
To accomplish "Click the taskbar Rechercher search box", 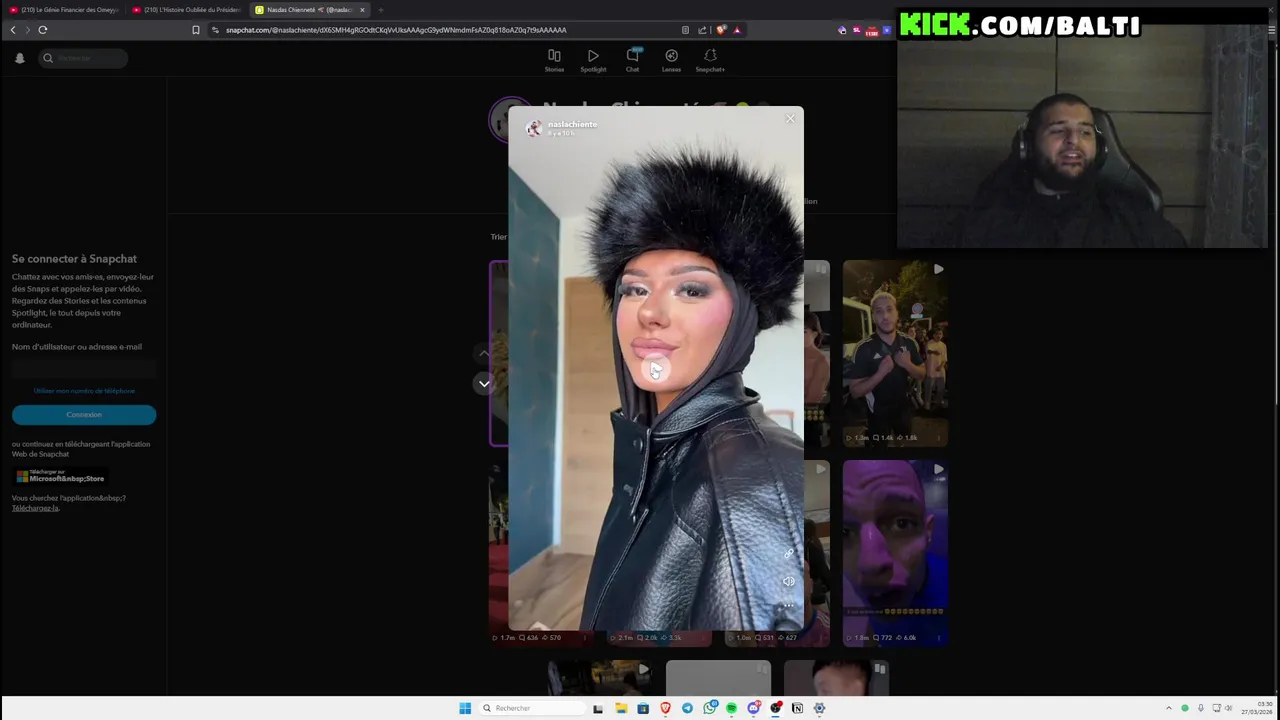I will (x=532, y=708).
